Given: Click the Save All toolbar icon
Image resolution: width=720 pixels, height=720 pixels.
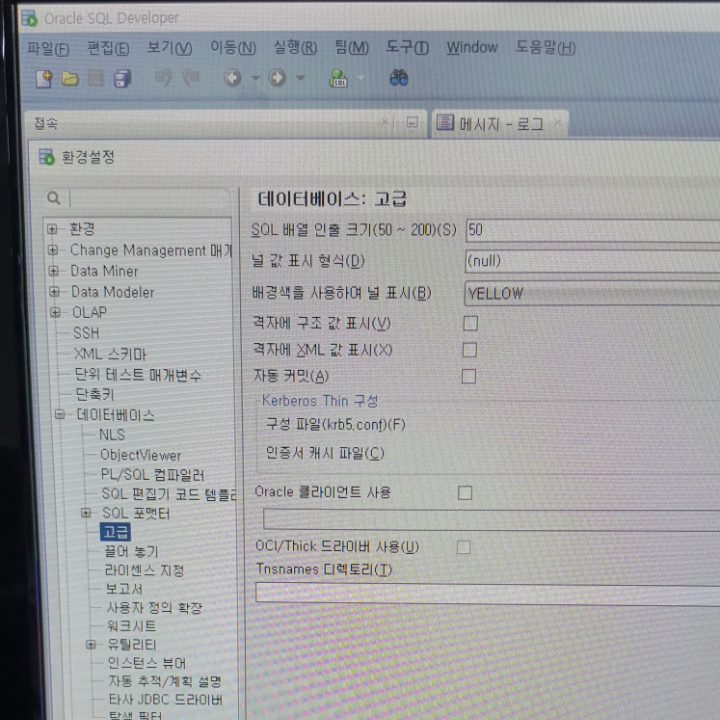Looking at the screenshot, I should (x=122, y=78).
